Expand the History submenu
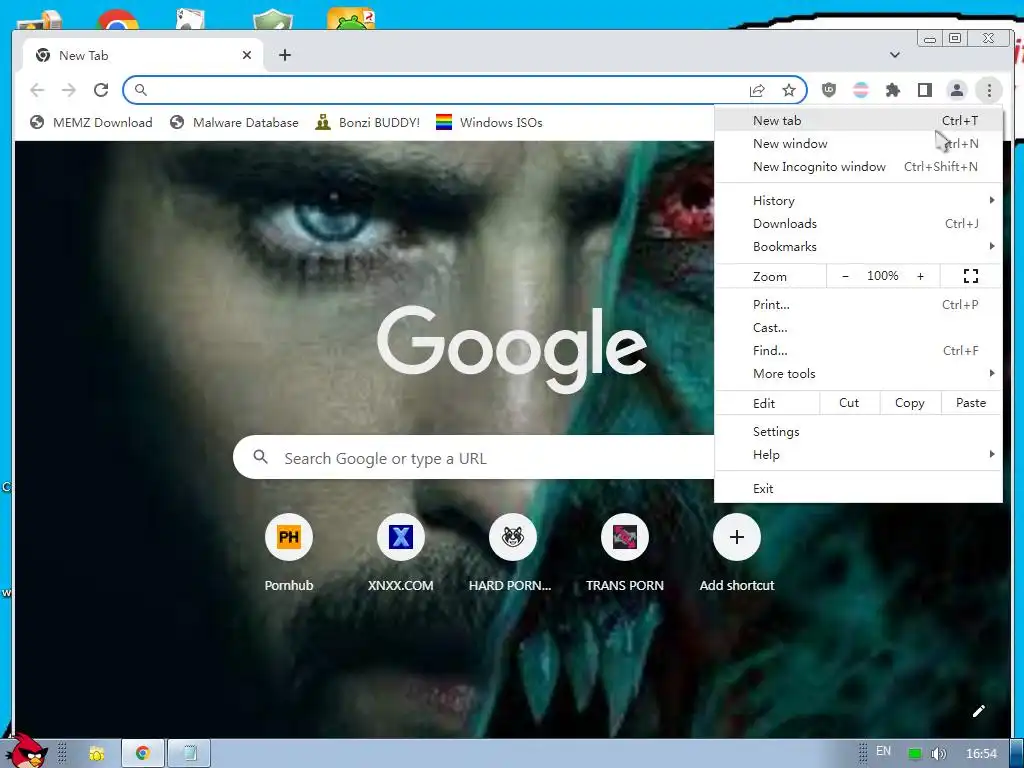The image size is (1024, 768). [x=858, y=200]
